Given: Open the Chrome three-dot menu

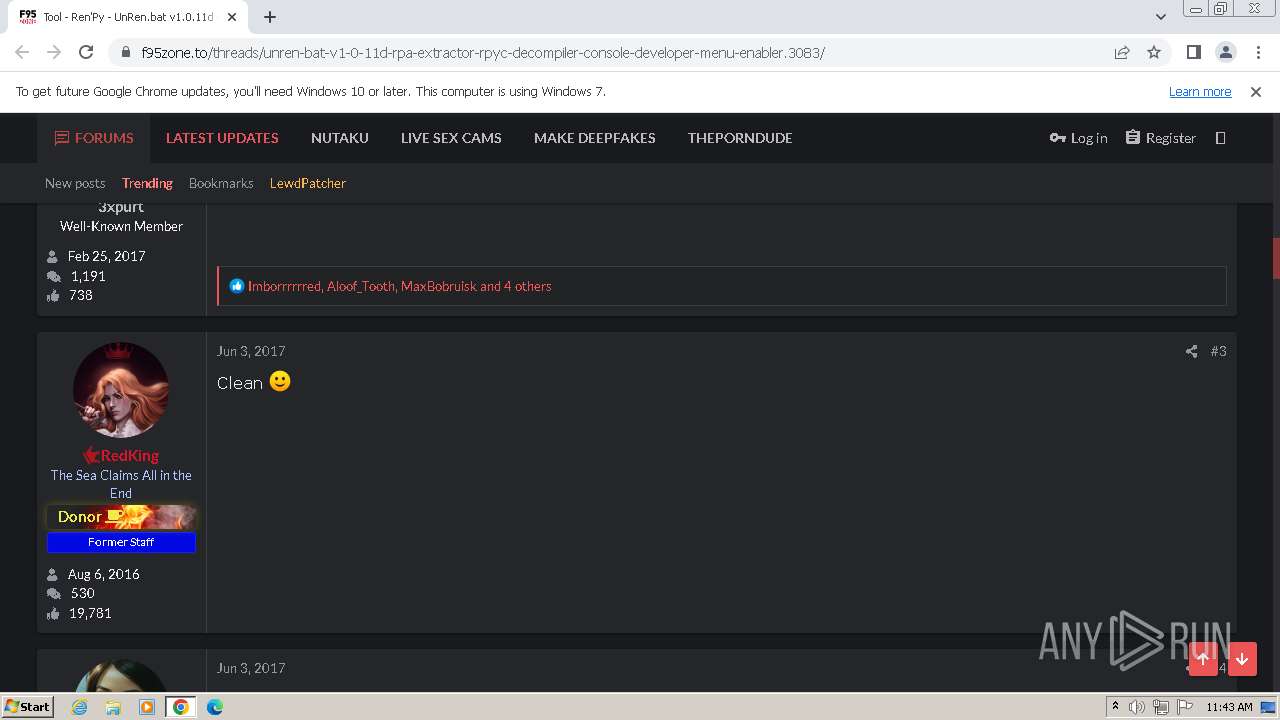Looking at the screenshot, I should click(x=1257, y=52).
